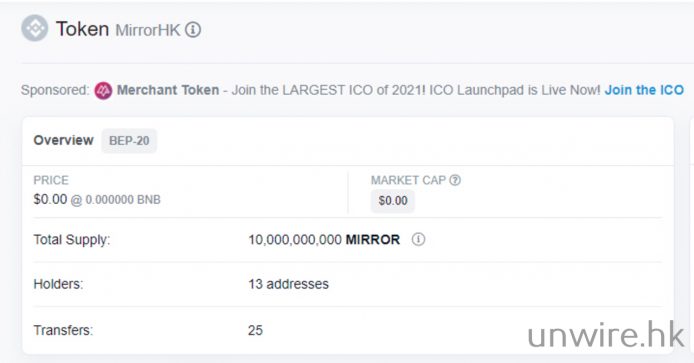Click the pink Merchant Token logo
694x363 pixels.
click(103, 90)
